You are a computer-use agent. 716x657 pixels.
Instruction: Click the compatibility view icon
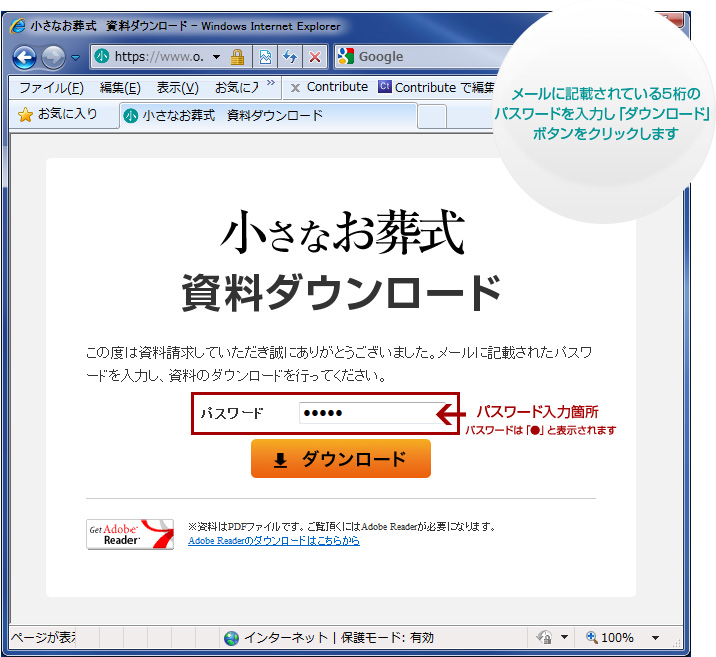(265, 57)
